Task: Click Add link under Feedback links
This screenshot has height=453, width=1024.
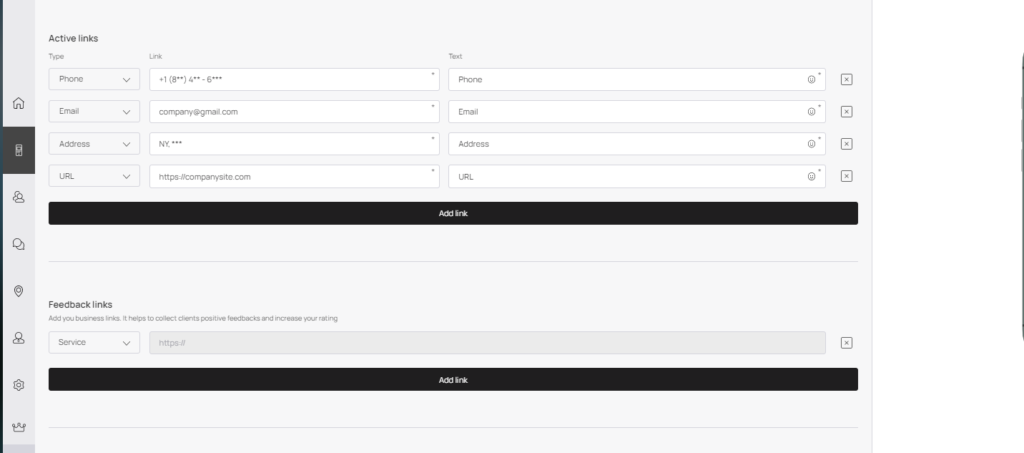Action: (x=453, y=380)
